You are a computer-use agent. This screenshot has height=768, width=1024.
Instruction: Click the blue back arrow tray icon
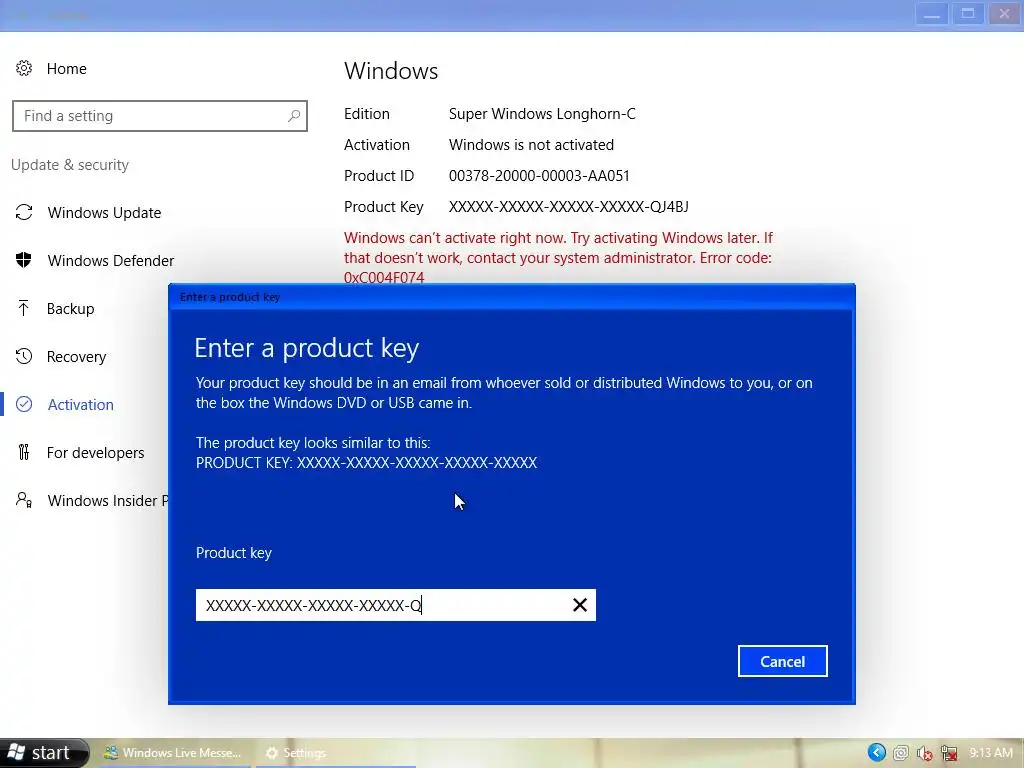(x=876, y=752)
